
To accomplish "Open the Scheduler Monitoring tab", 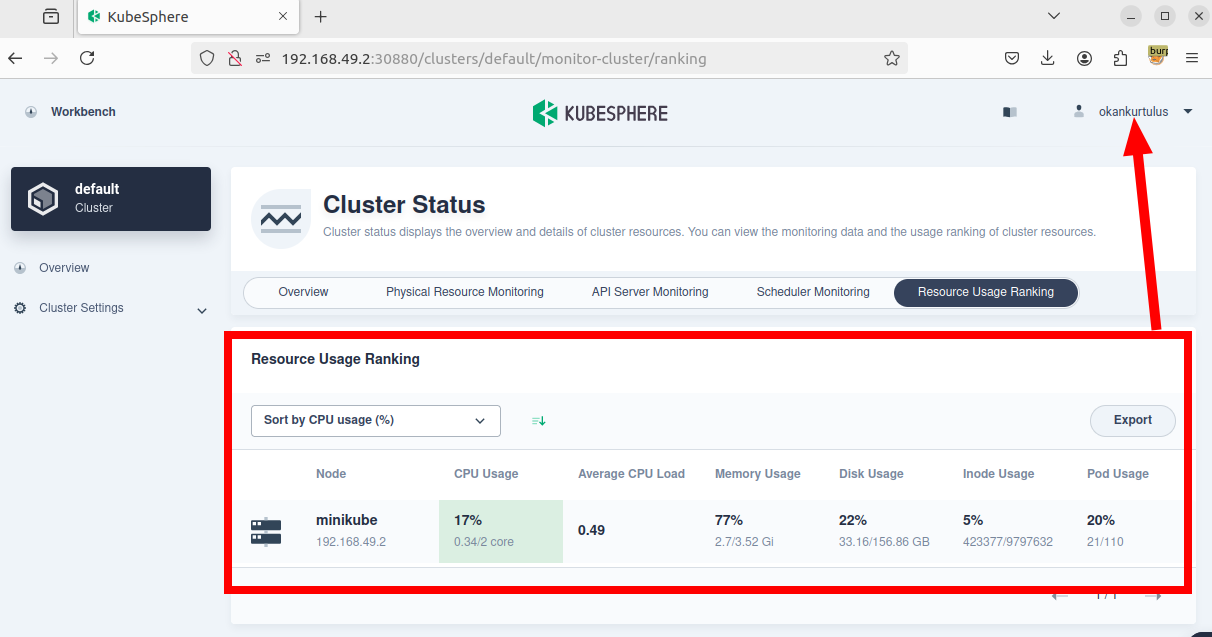I will (812, 292).
